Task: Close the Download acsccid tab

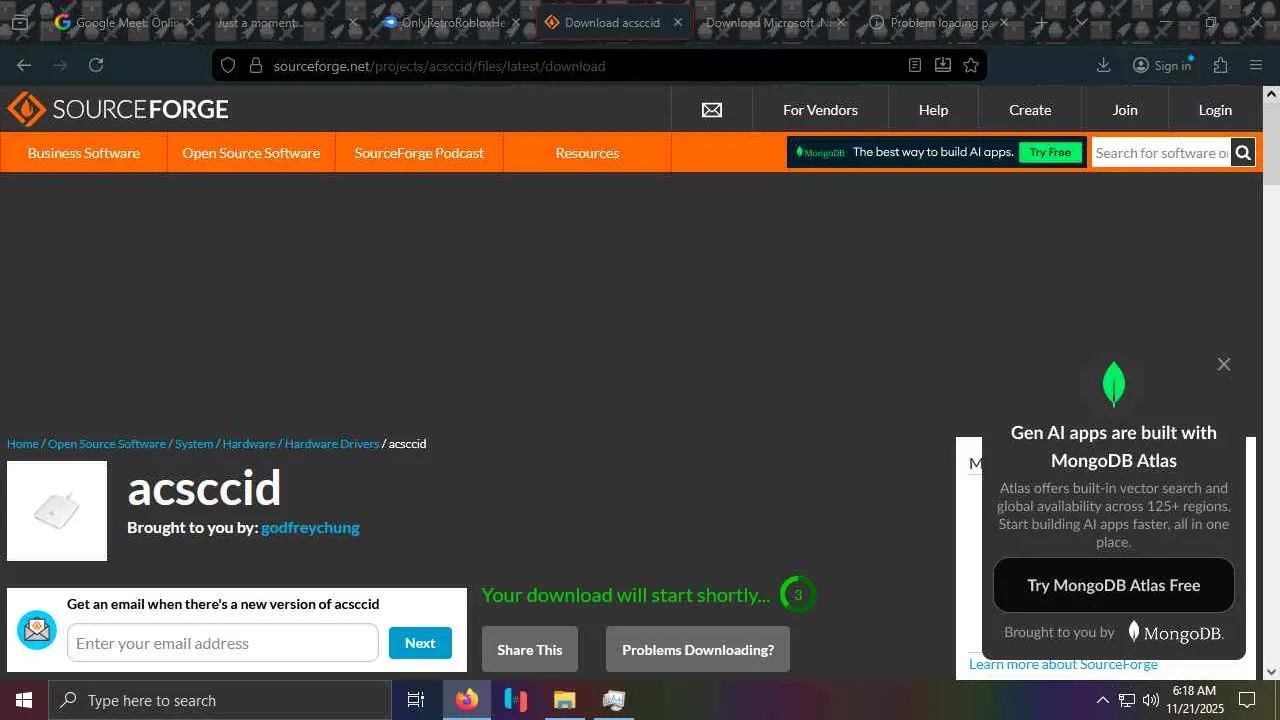Action: tap(678, 22)
